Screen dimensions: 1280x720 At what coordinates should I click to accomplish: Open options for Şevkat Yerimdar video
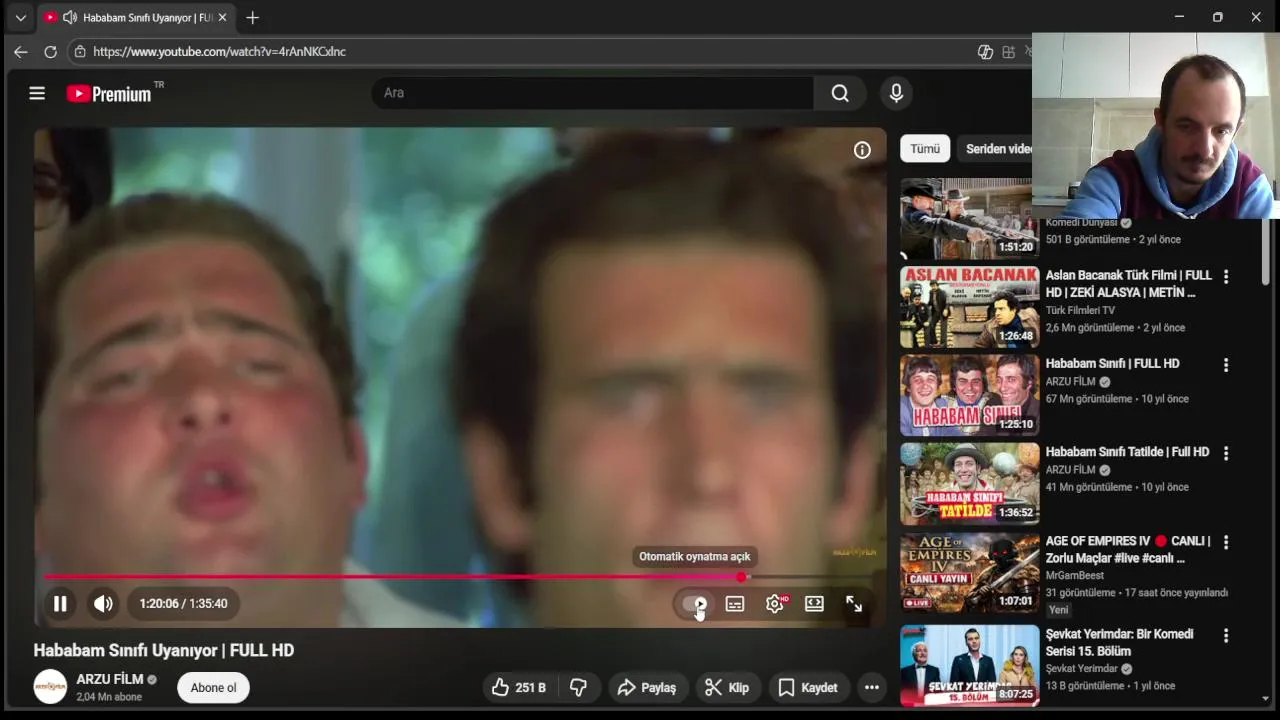pos(1226,636)
